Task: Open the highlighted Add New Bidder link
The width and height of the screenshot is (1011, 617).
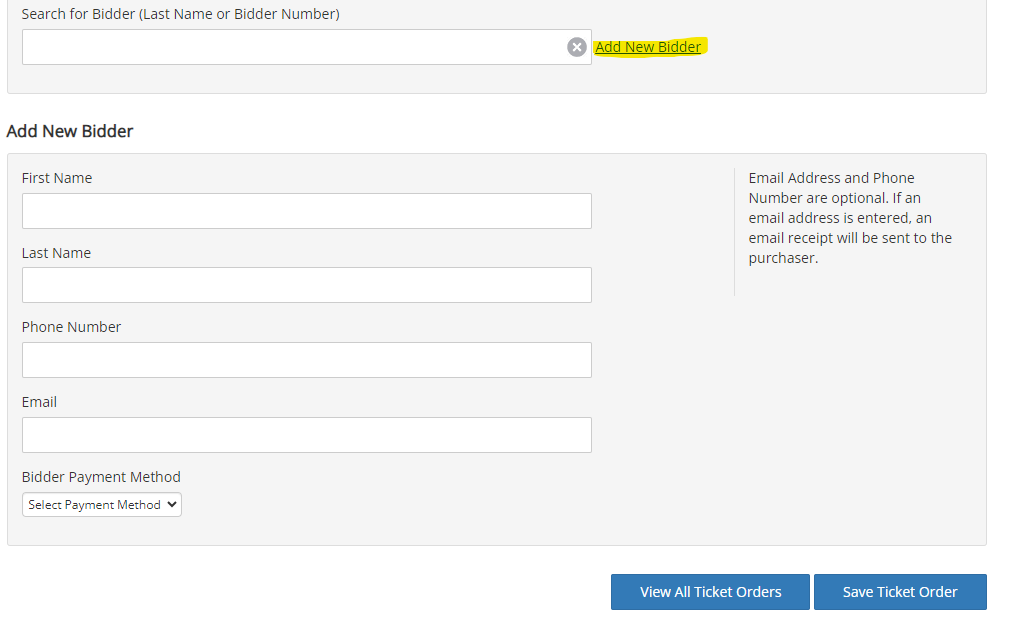Action: click(648, 46)
